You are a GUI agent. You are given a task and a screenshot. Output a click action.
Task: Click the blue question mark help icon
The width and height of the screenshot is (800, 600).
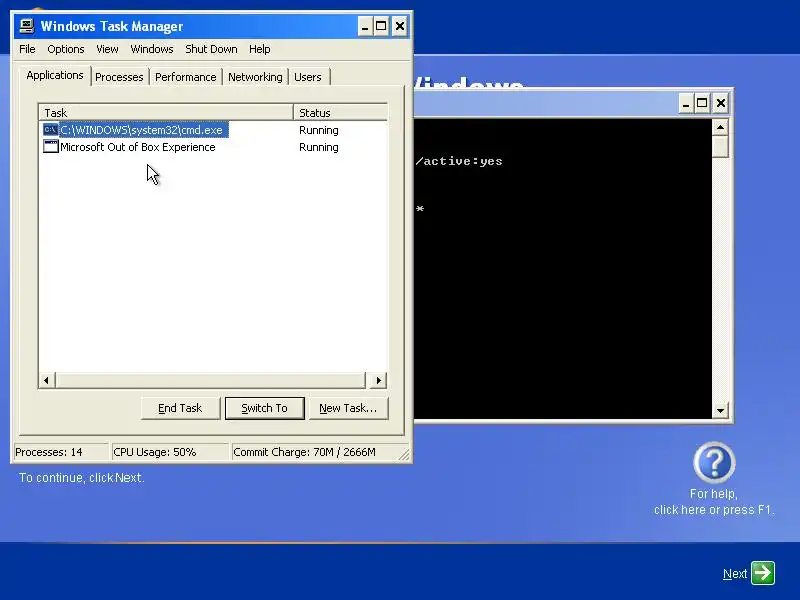tap(714, 463)
